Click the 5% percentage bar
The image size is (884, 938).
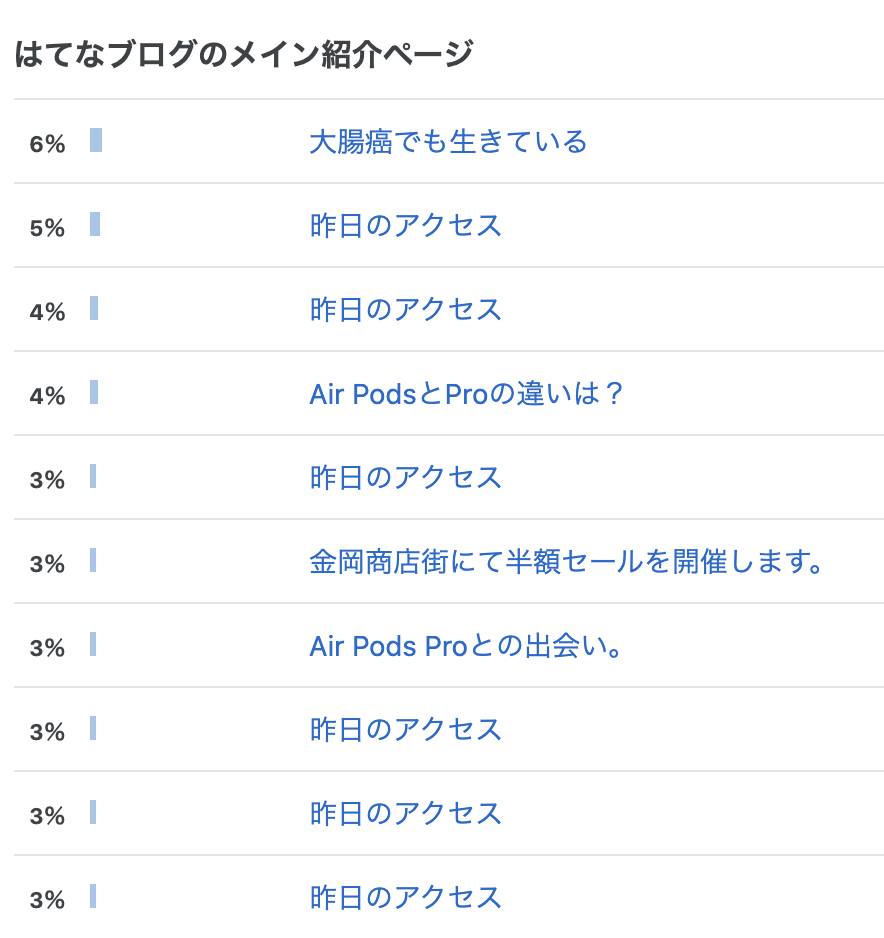tap(95, 224)
